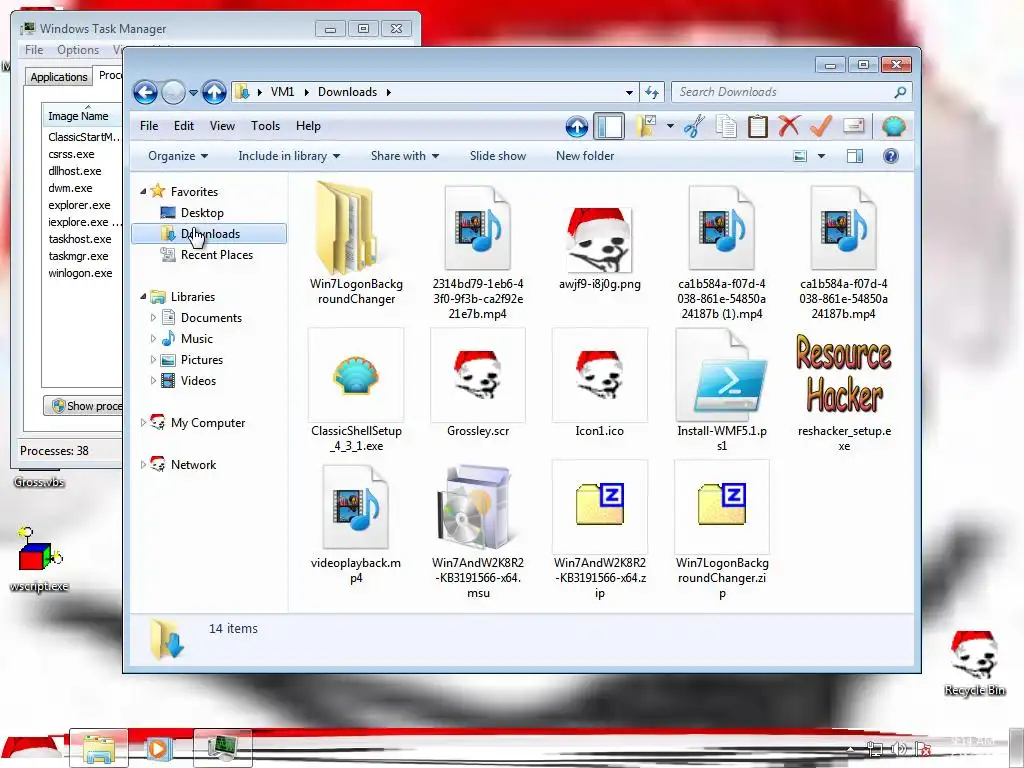Screen dimensions: 1024x768
Task: Select the ClassicShellSetup_4_3_1.exe file
Action: (356, 391)
